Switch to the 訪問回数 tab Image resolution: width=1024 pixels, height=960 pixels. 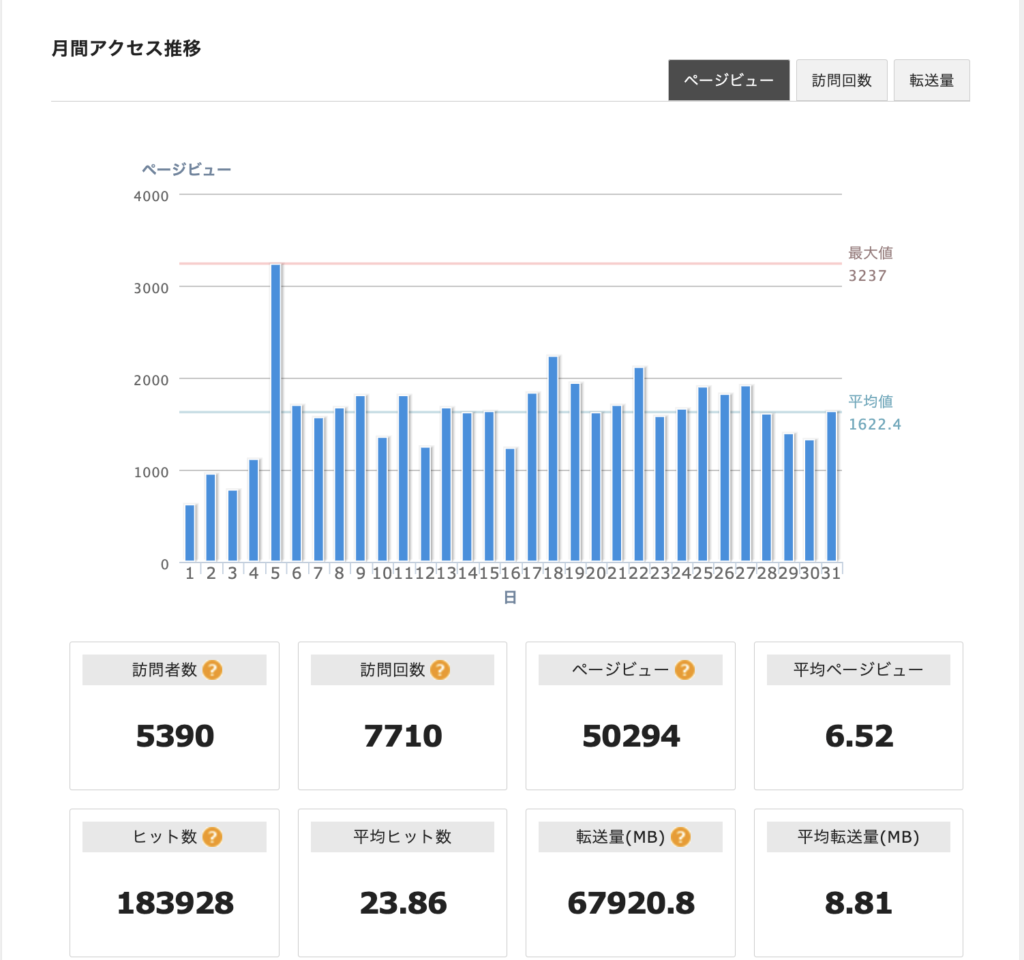(x=841, y=81)
